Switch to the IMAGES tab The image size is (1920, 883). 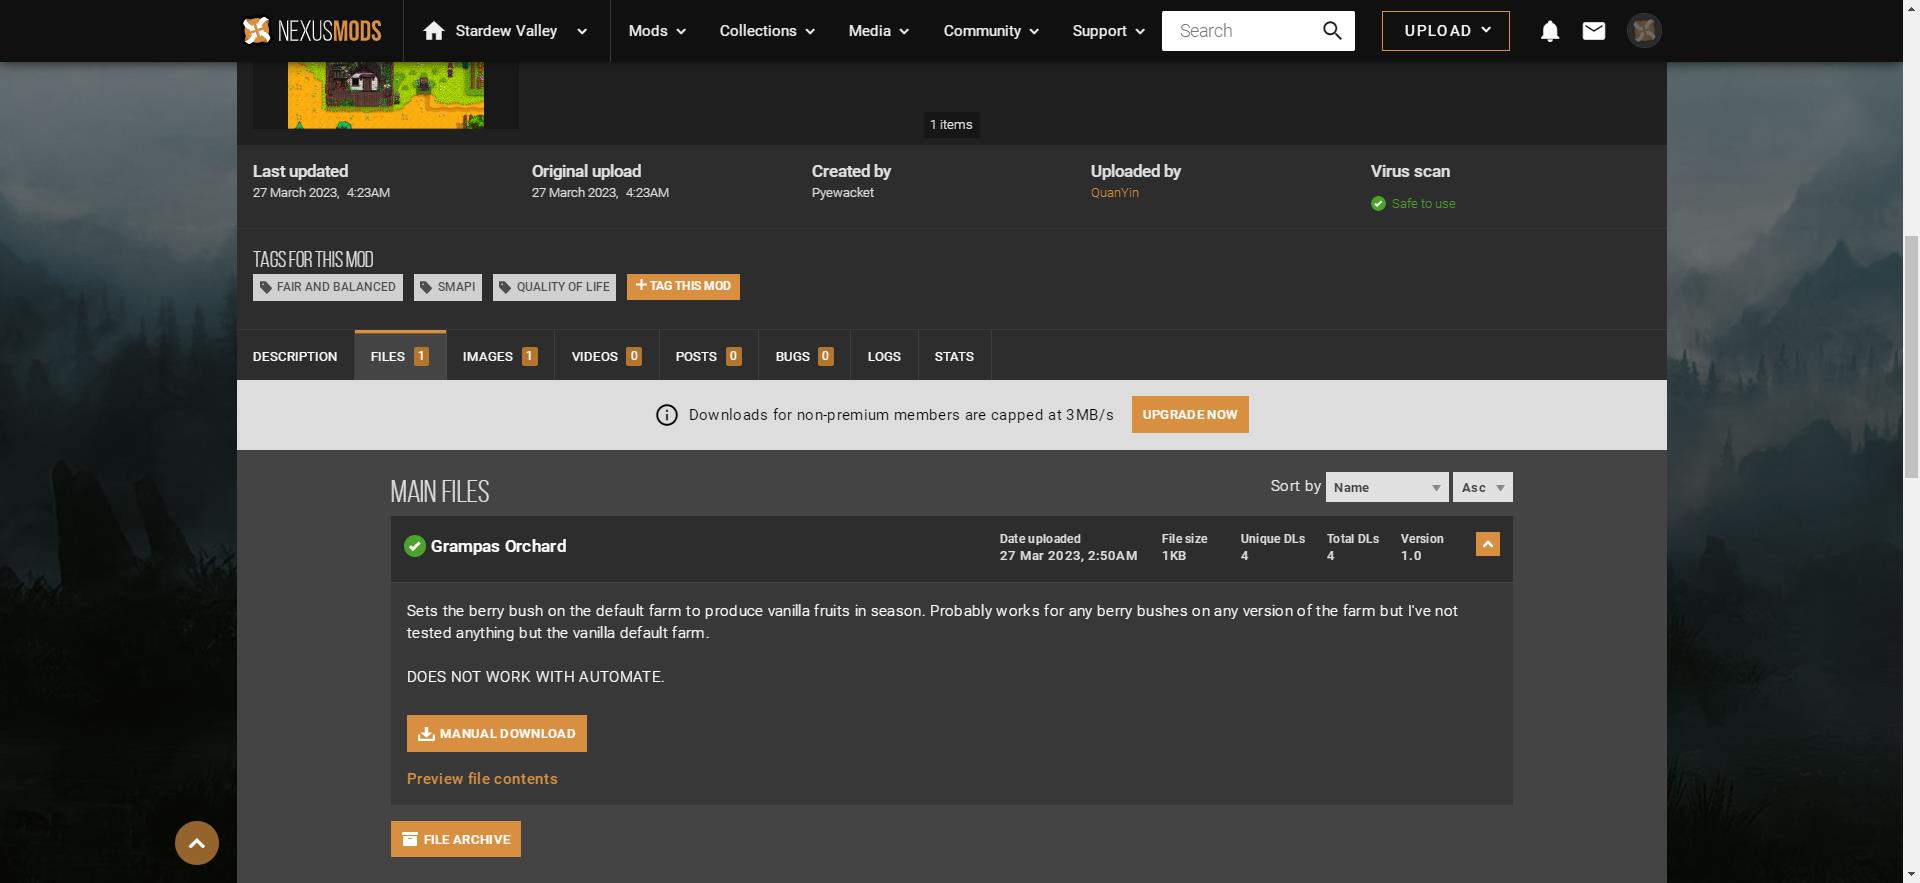click(x=500, y=356)
